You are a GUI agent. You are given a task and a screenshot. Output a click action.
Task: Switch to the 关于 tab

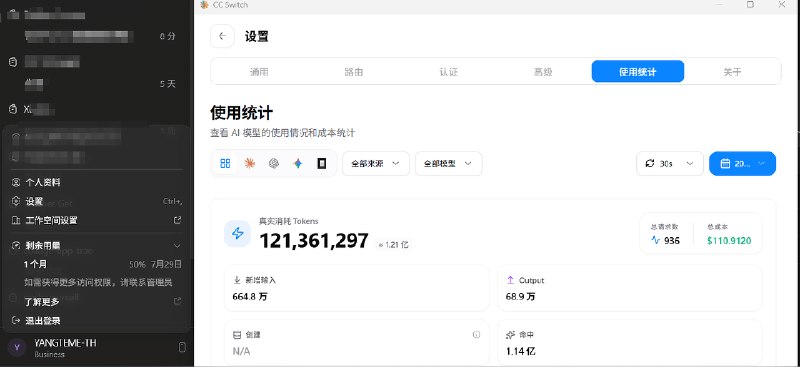pos(732,71)
